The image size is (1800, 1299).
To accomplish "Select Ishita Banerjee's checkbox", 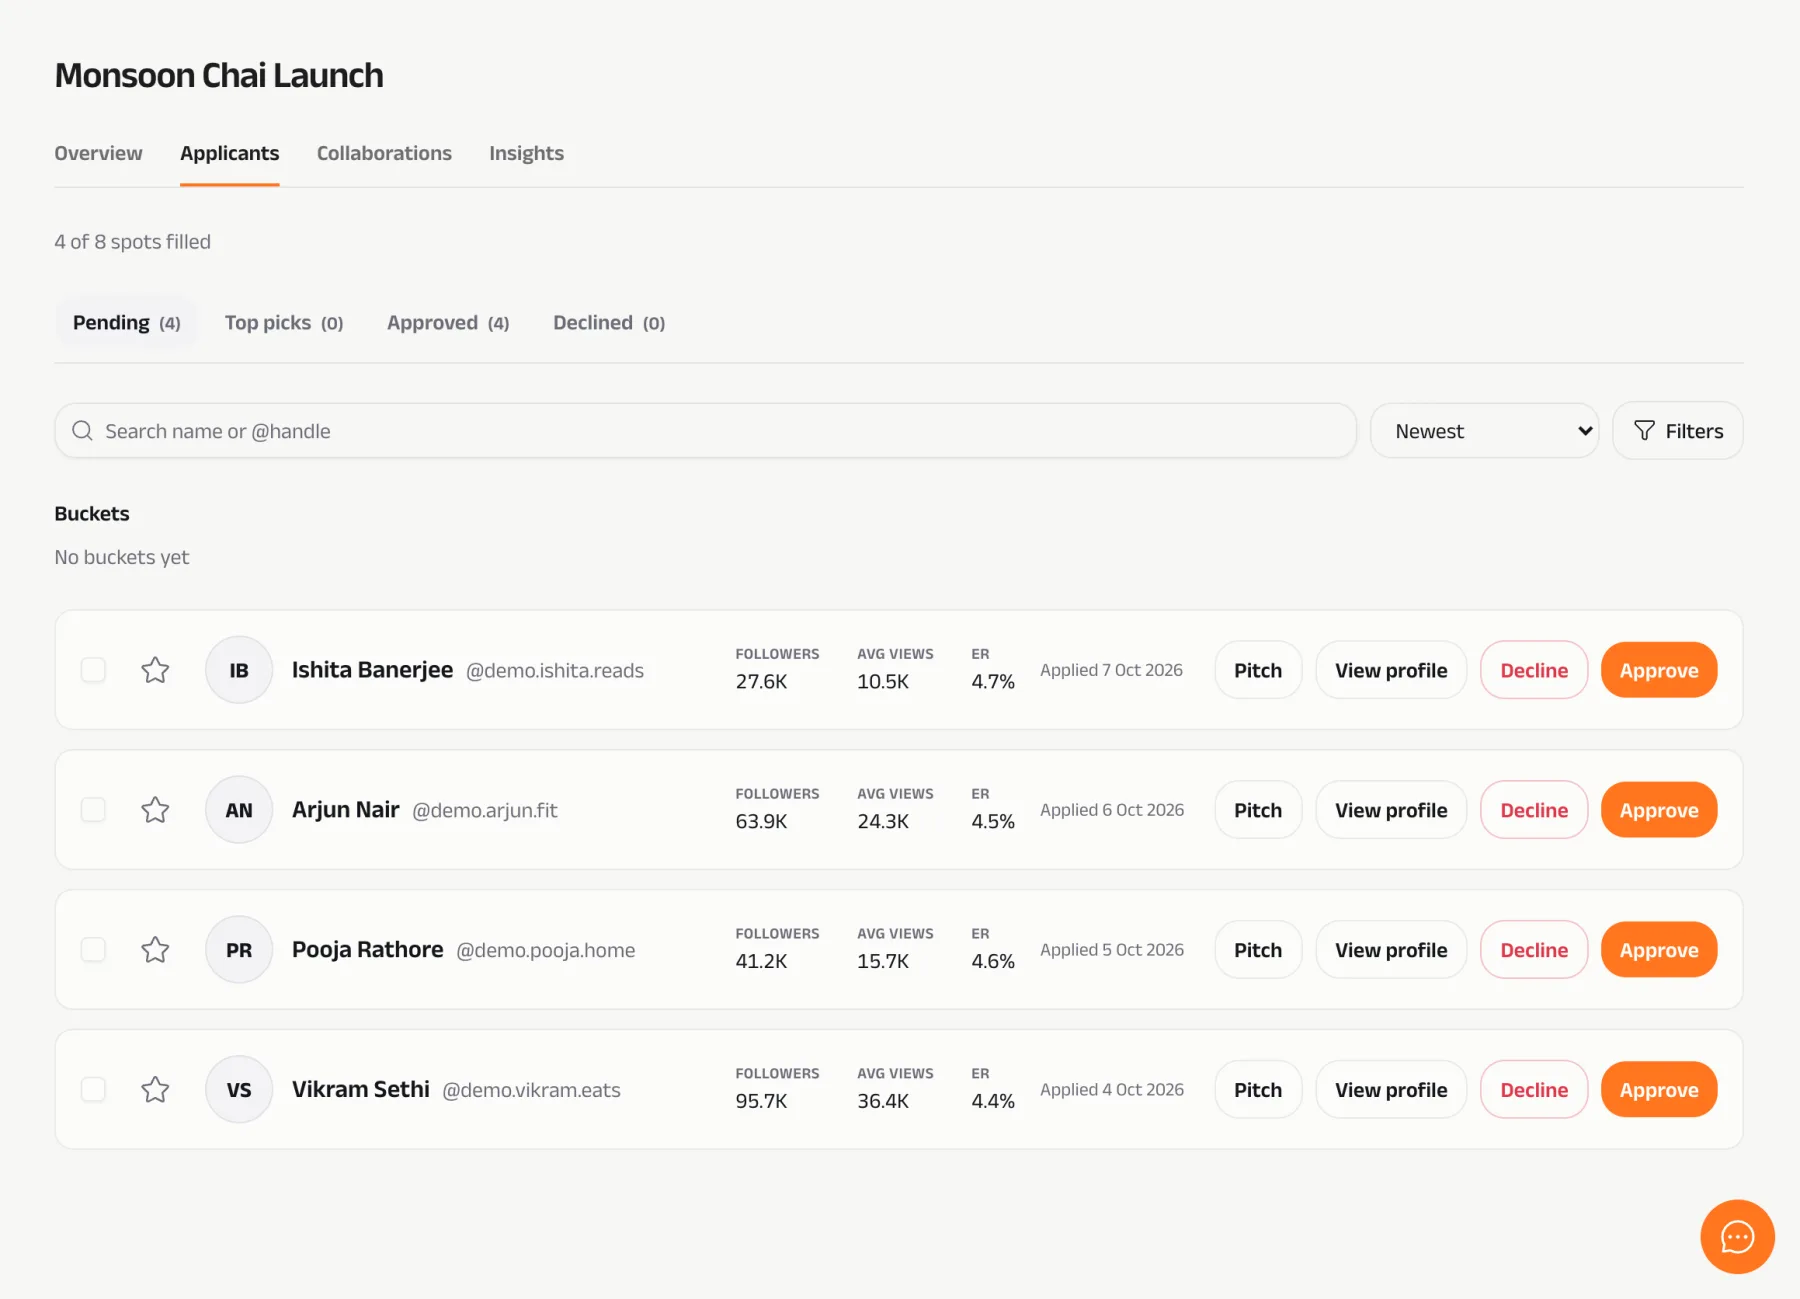I will [93, 670].
